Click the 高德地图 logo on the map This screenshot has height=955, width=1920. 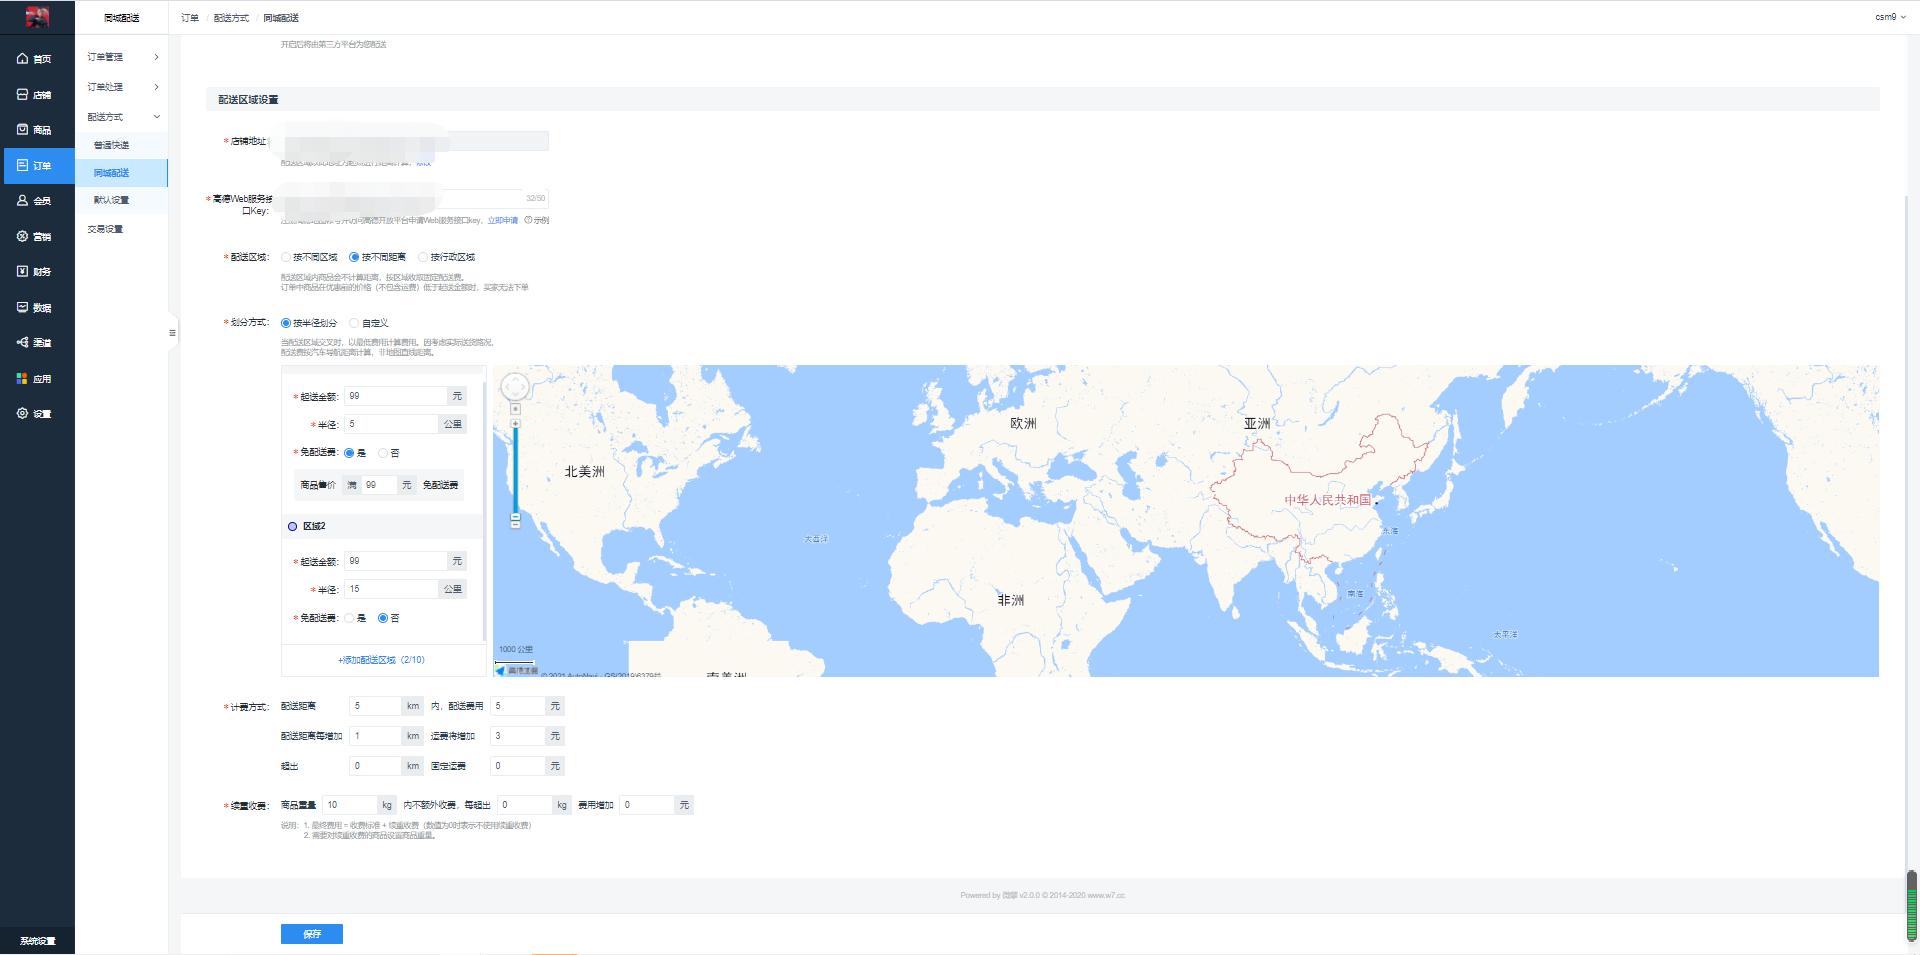[x=517, y=670]
